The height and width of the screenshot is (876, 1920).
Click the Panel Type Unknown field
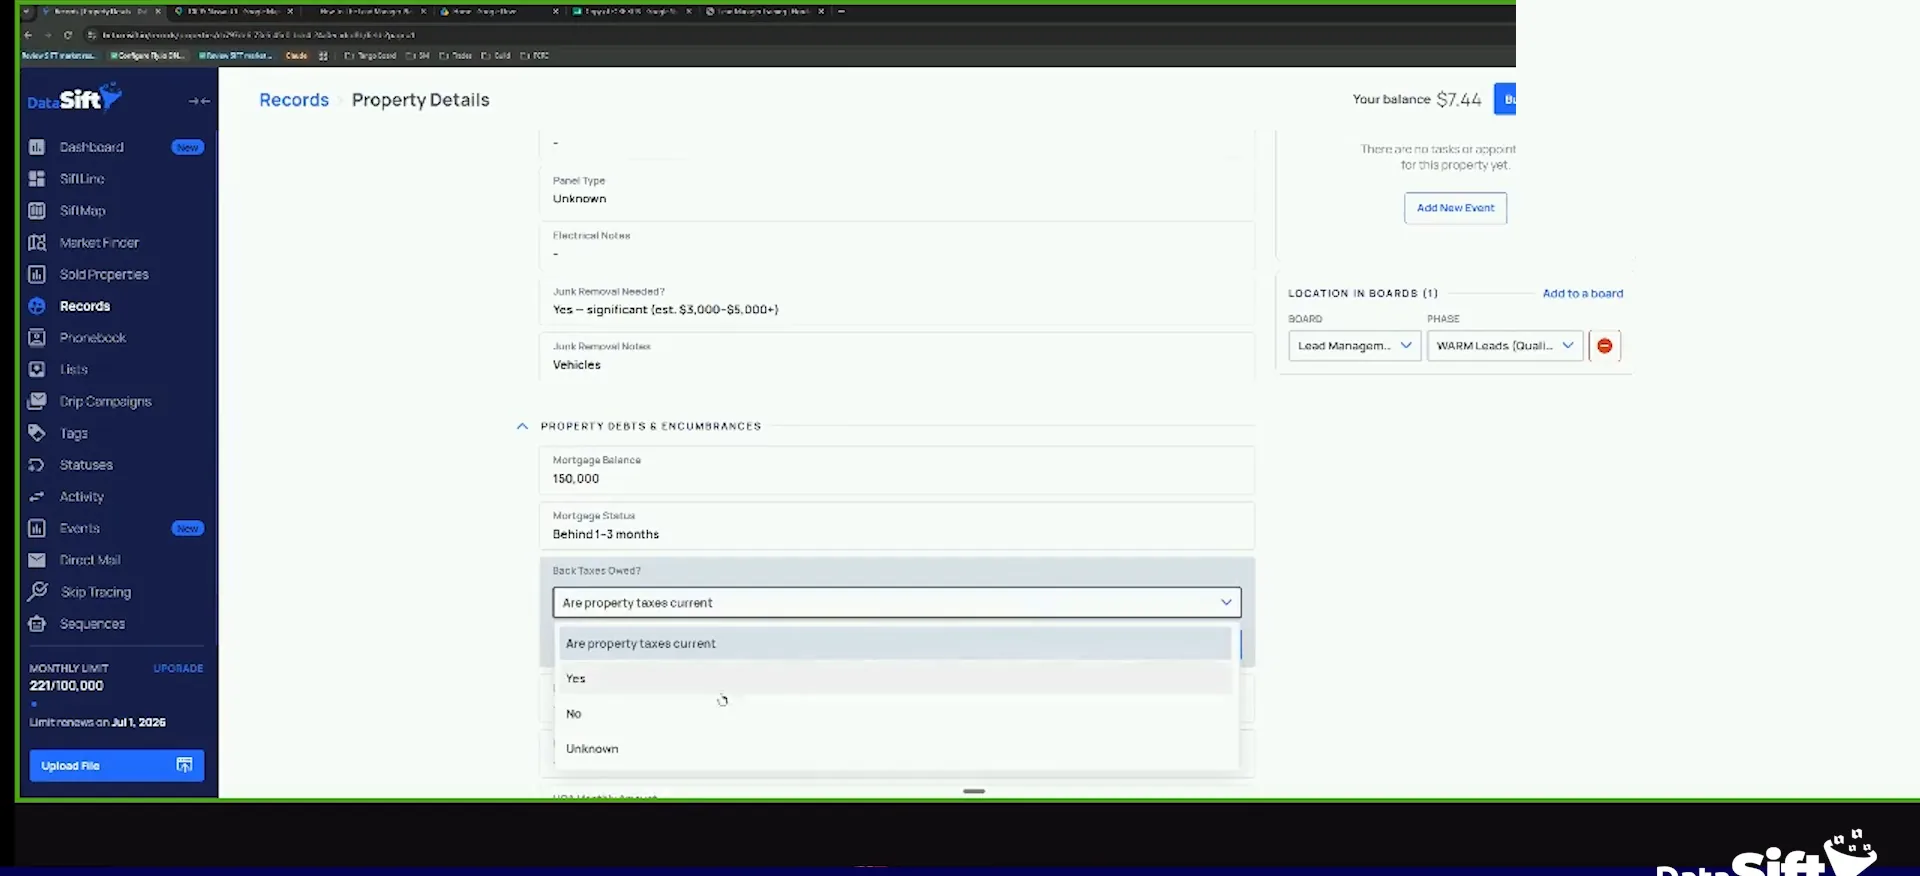click(896, 191)
